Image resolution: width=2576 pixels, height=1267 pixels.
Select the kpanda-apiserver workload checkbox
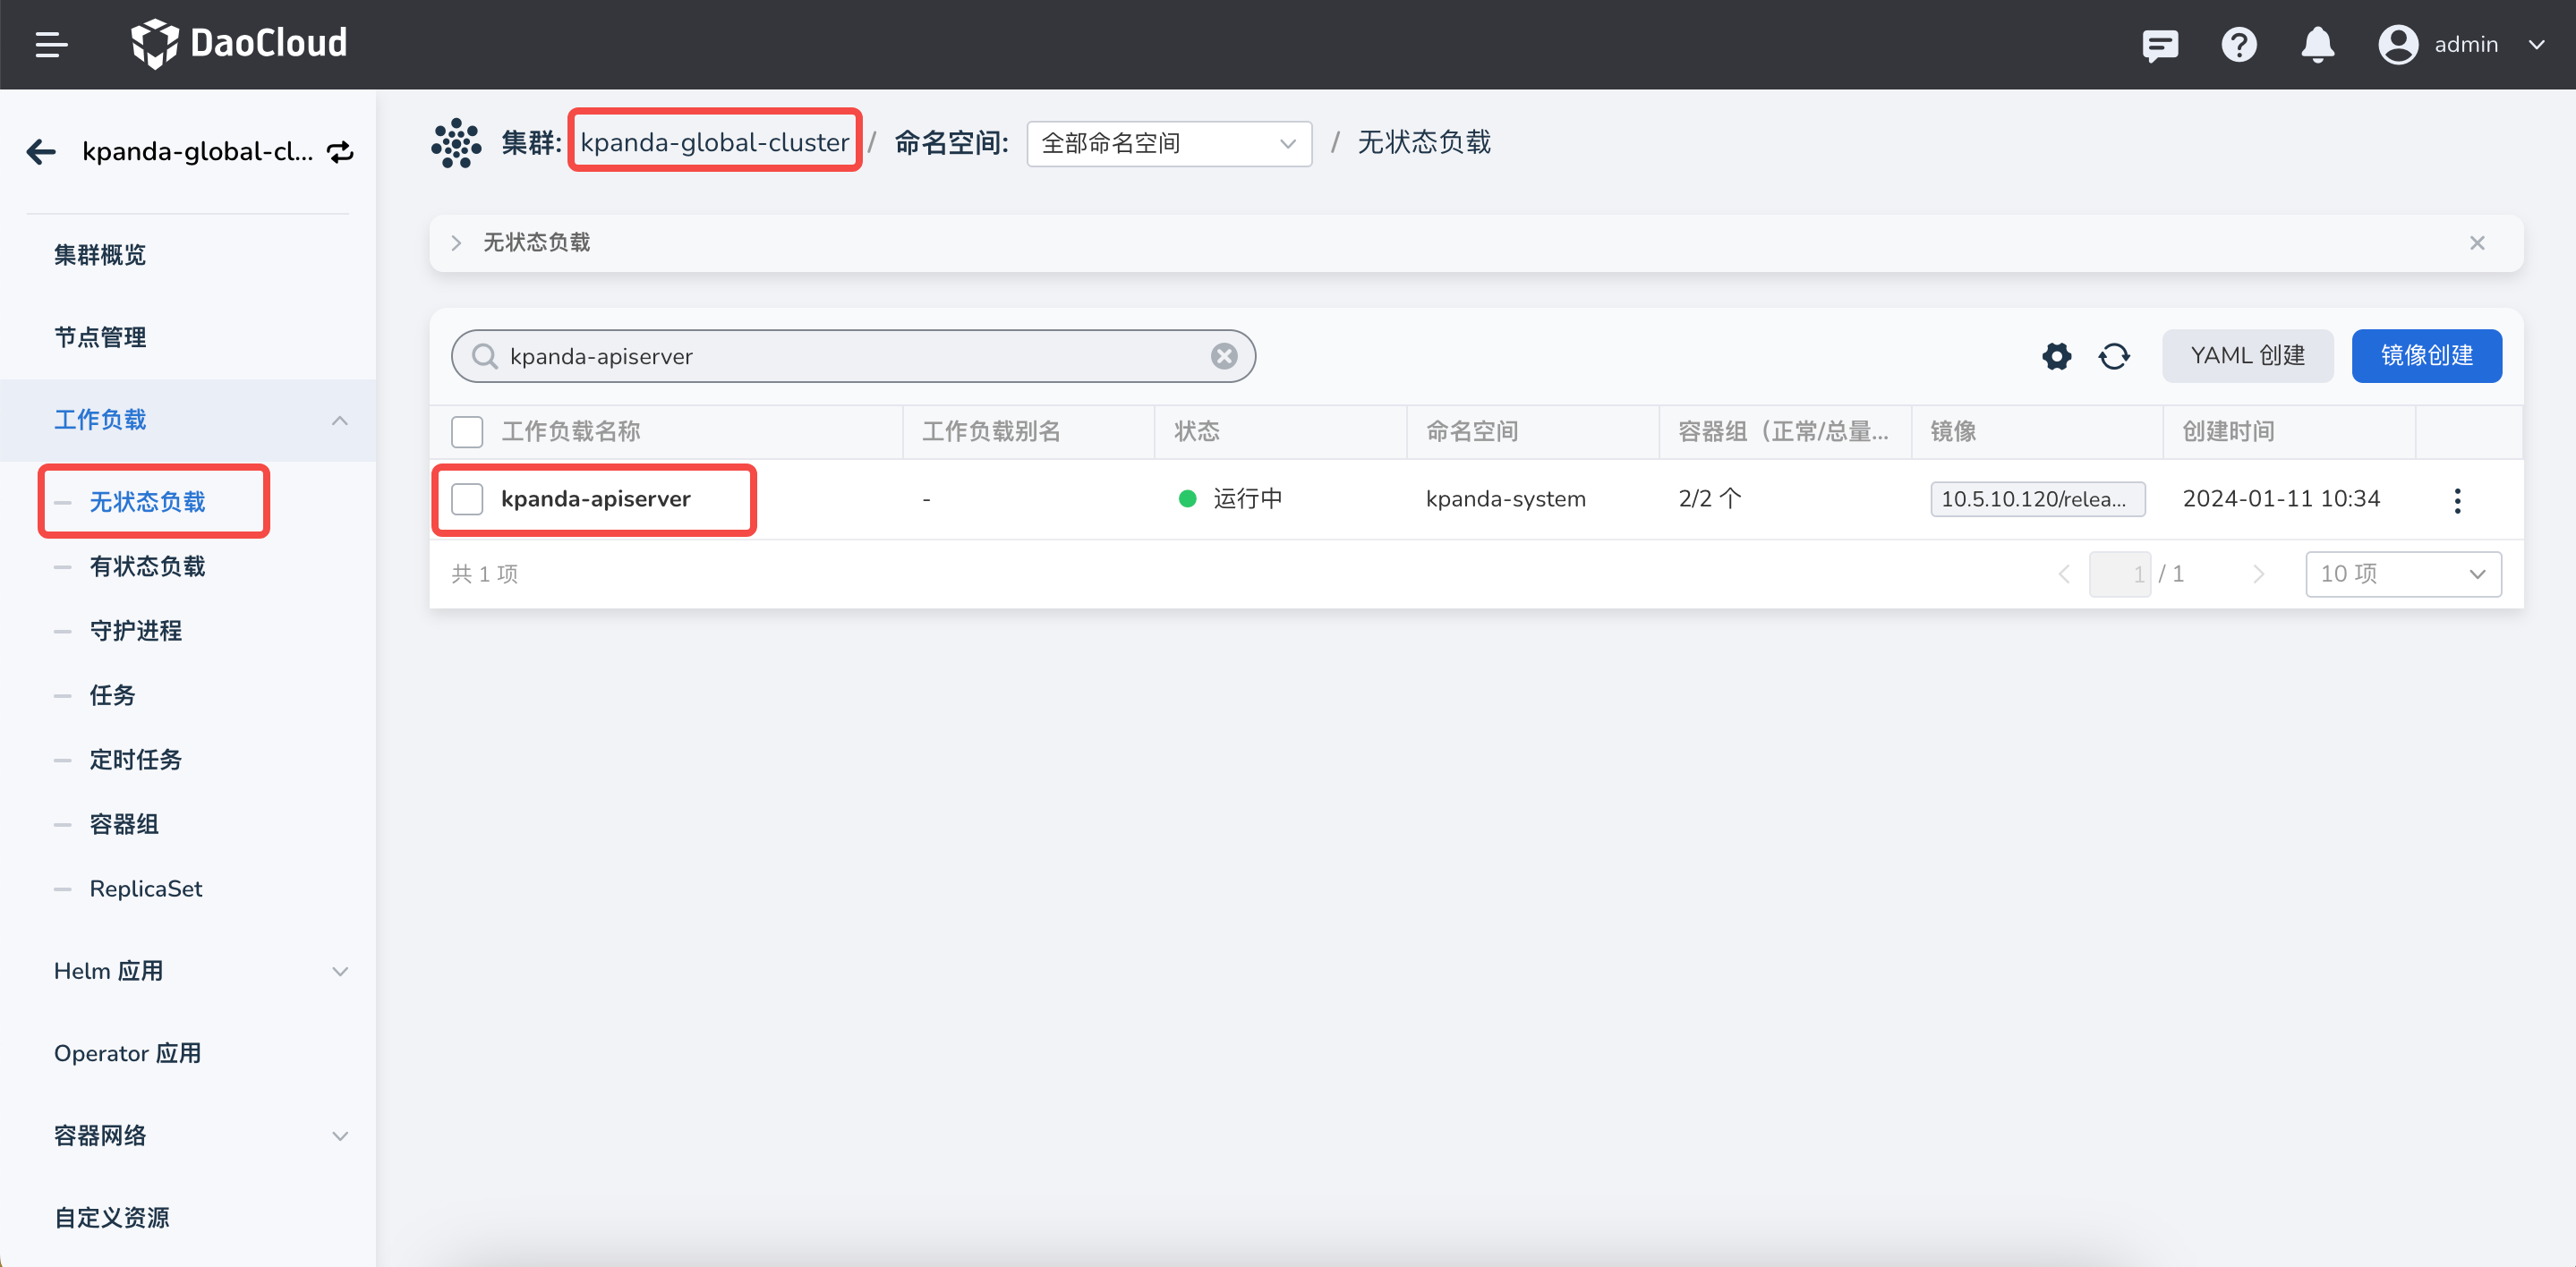pos(466,497)
